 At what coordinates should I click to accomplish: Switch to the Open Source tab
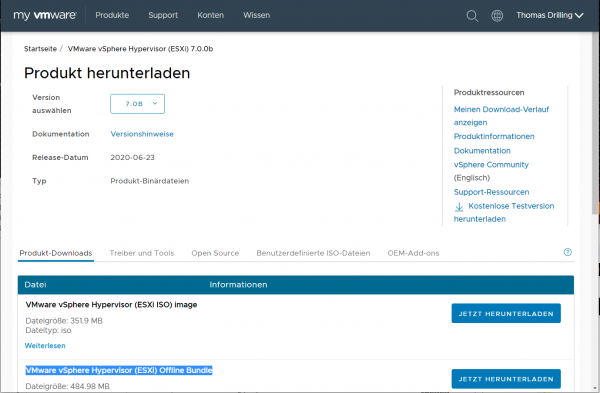[215, 253]
